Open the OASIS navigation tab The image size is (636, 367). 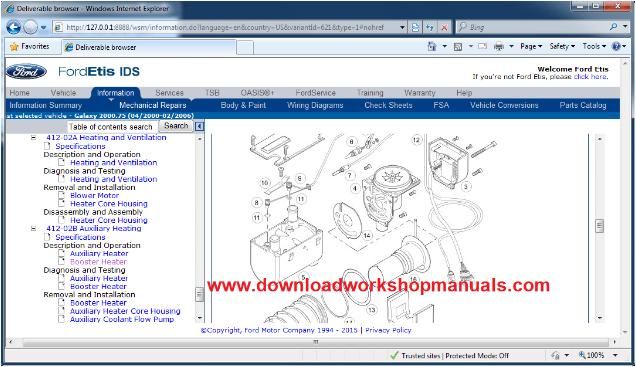pos(257,93)
